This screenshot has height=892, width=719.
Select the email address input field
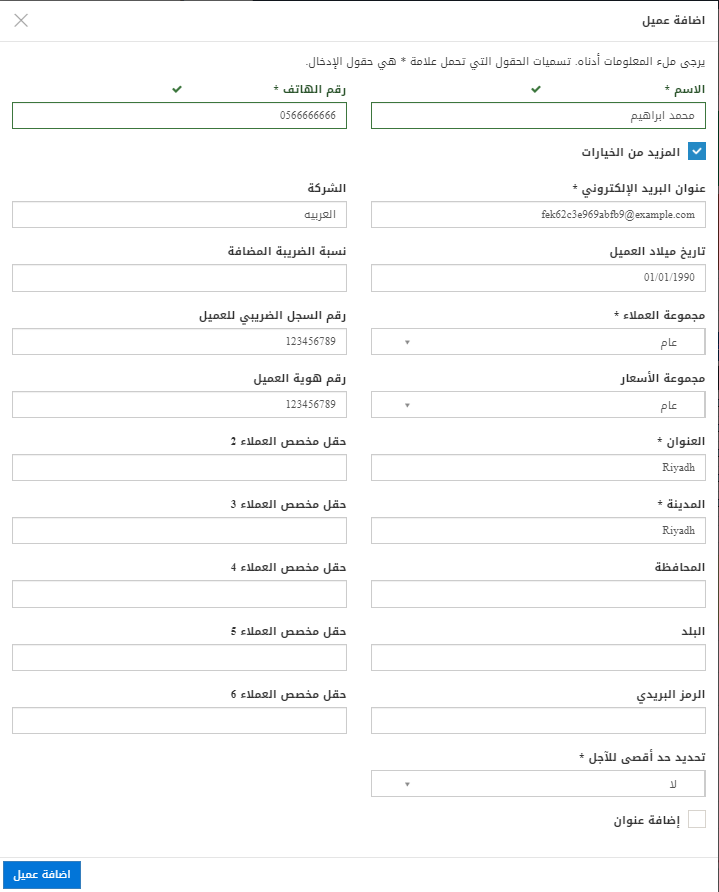click(x=538, y=215)
